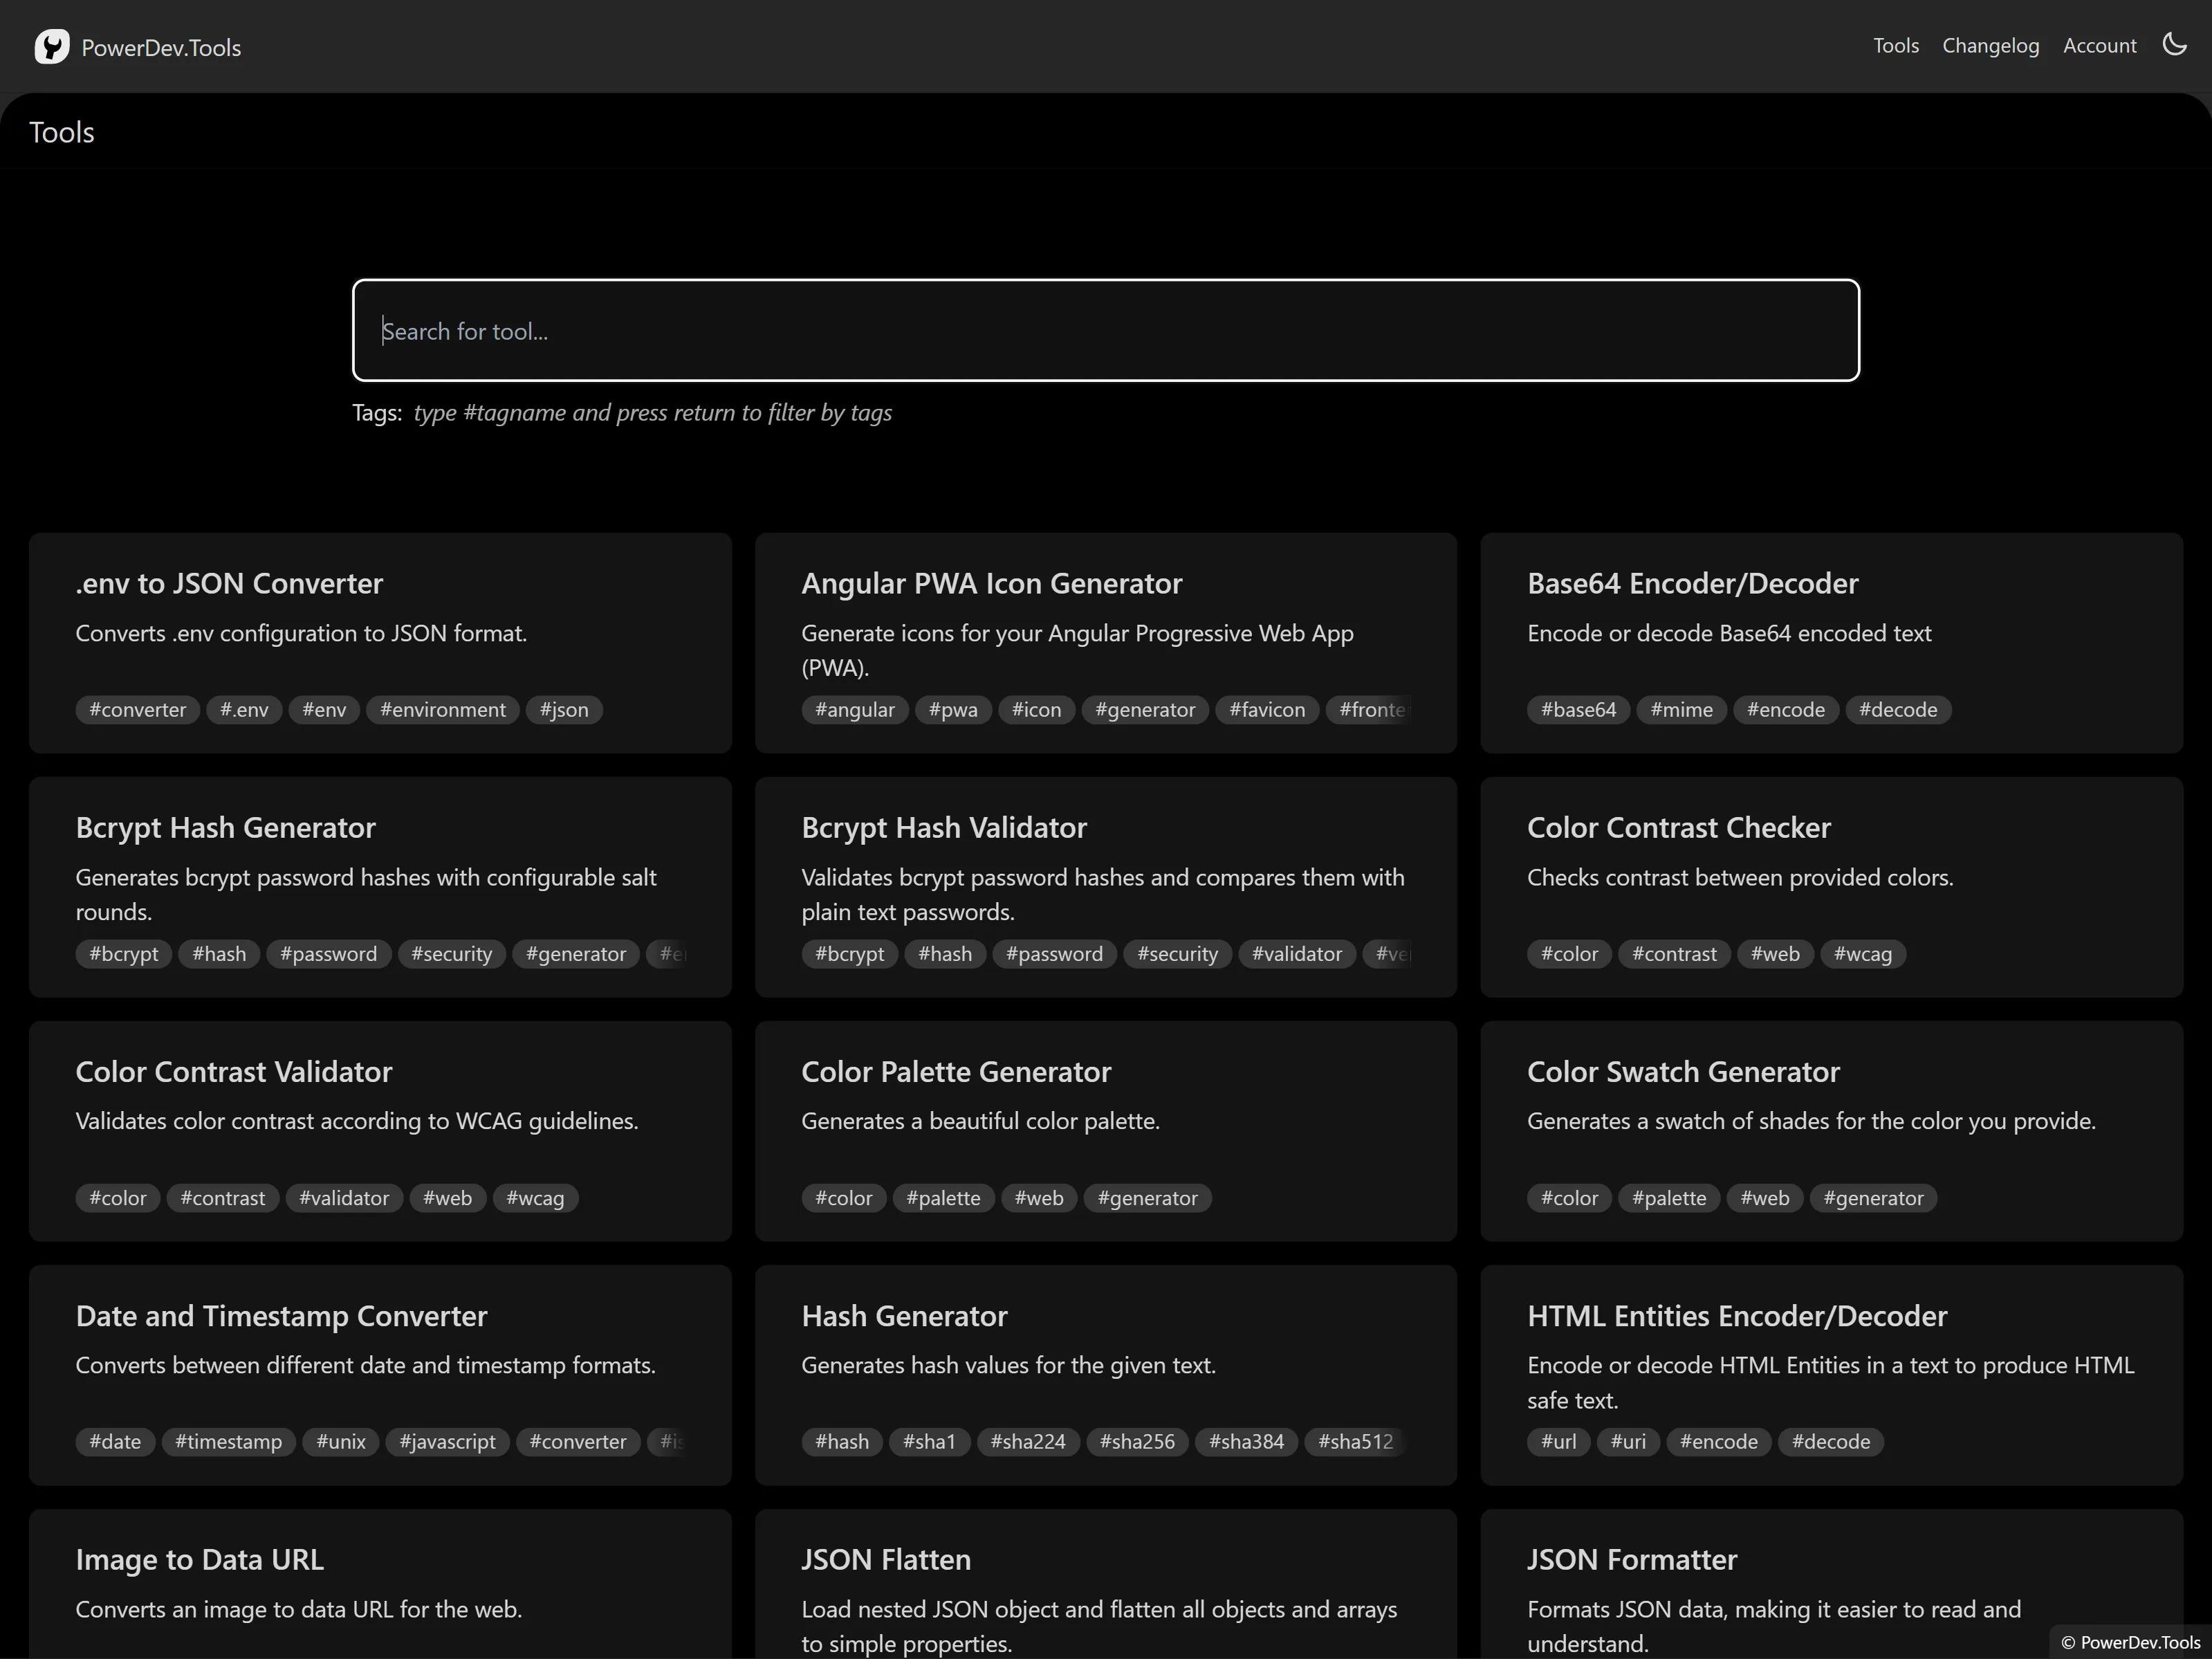
Task: Open .env to JSON Converter card
Action: pyautogui.click(x=229, y=583)
